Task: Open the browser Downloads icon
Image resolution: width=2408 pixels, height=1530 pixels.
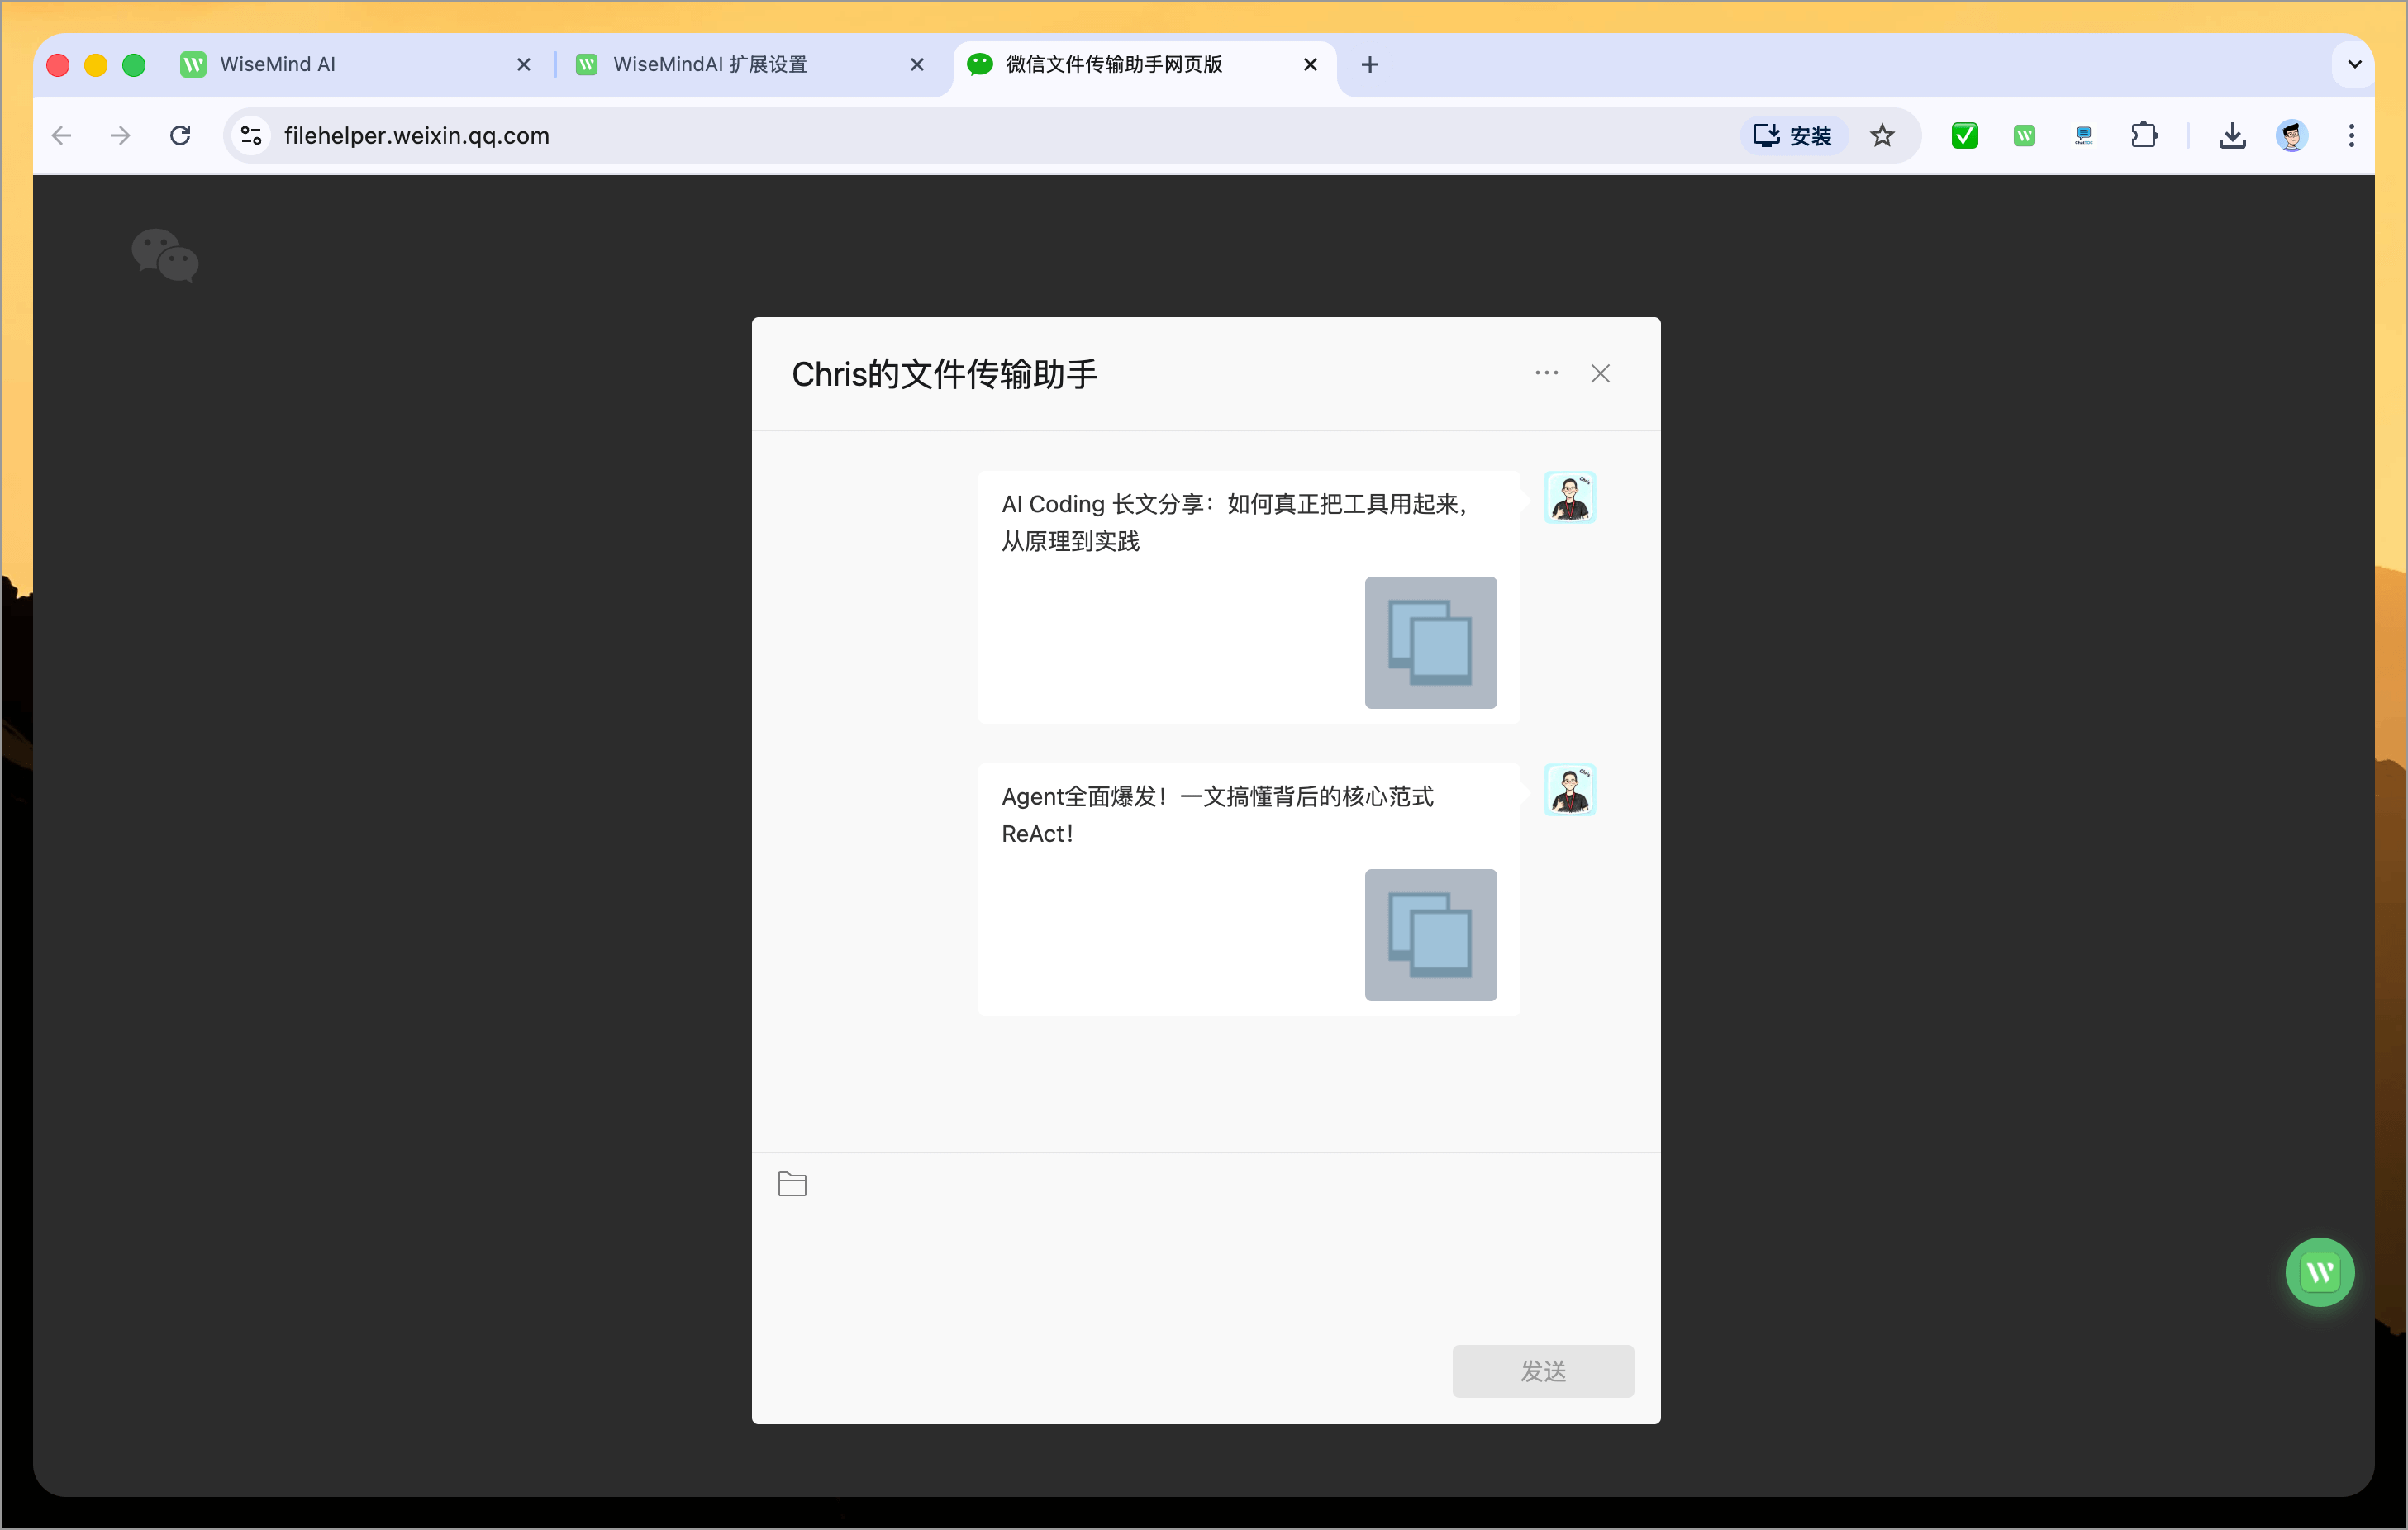Action: 2232,135
